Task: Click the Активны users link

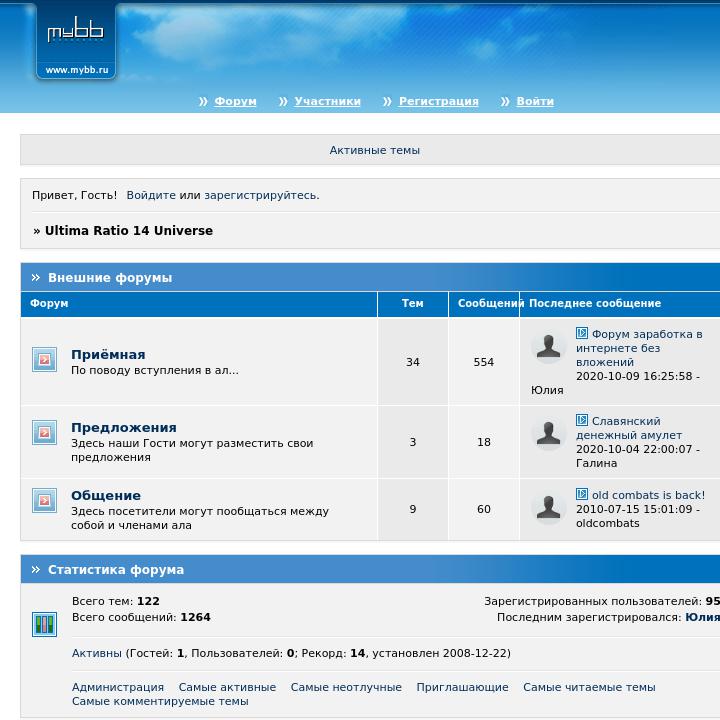Action: click(x=96, y=653)
